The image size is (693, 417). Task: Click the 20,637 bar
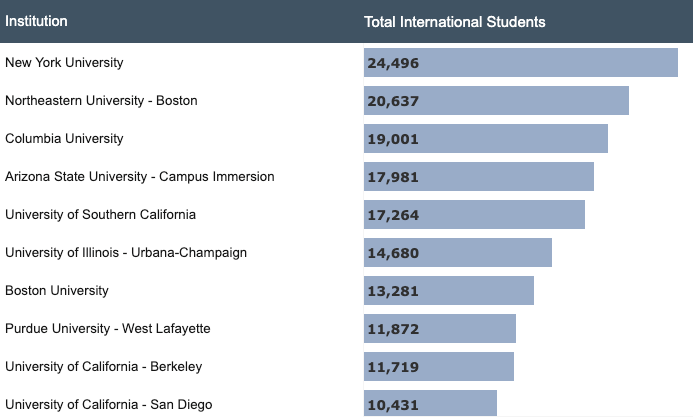496,101
